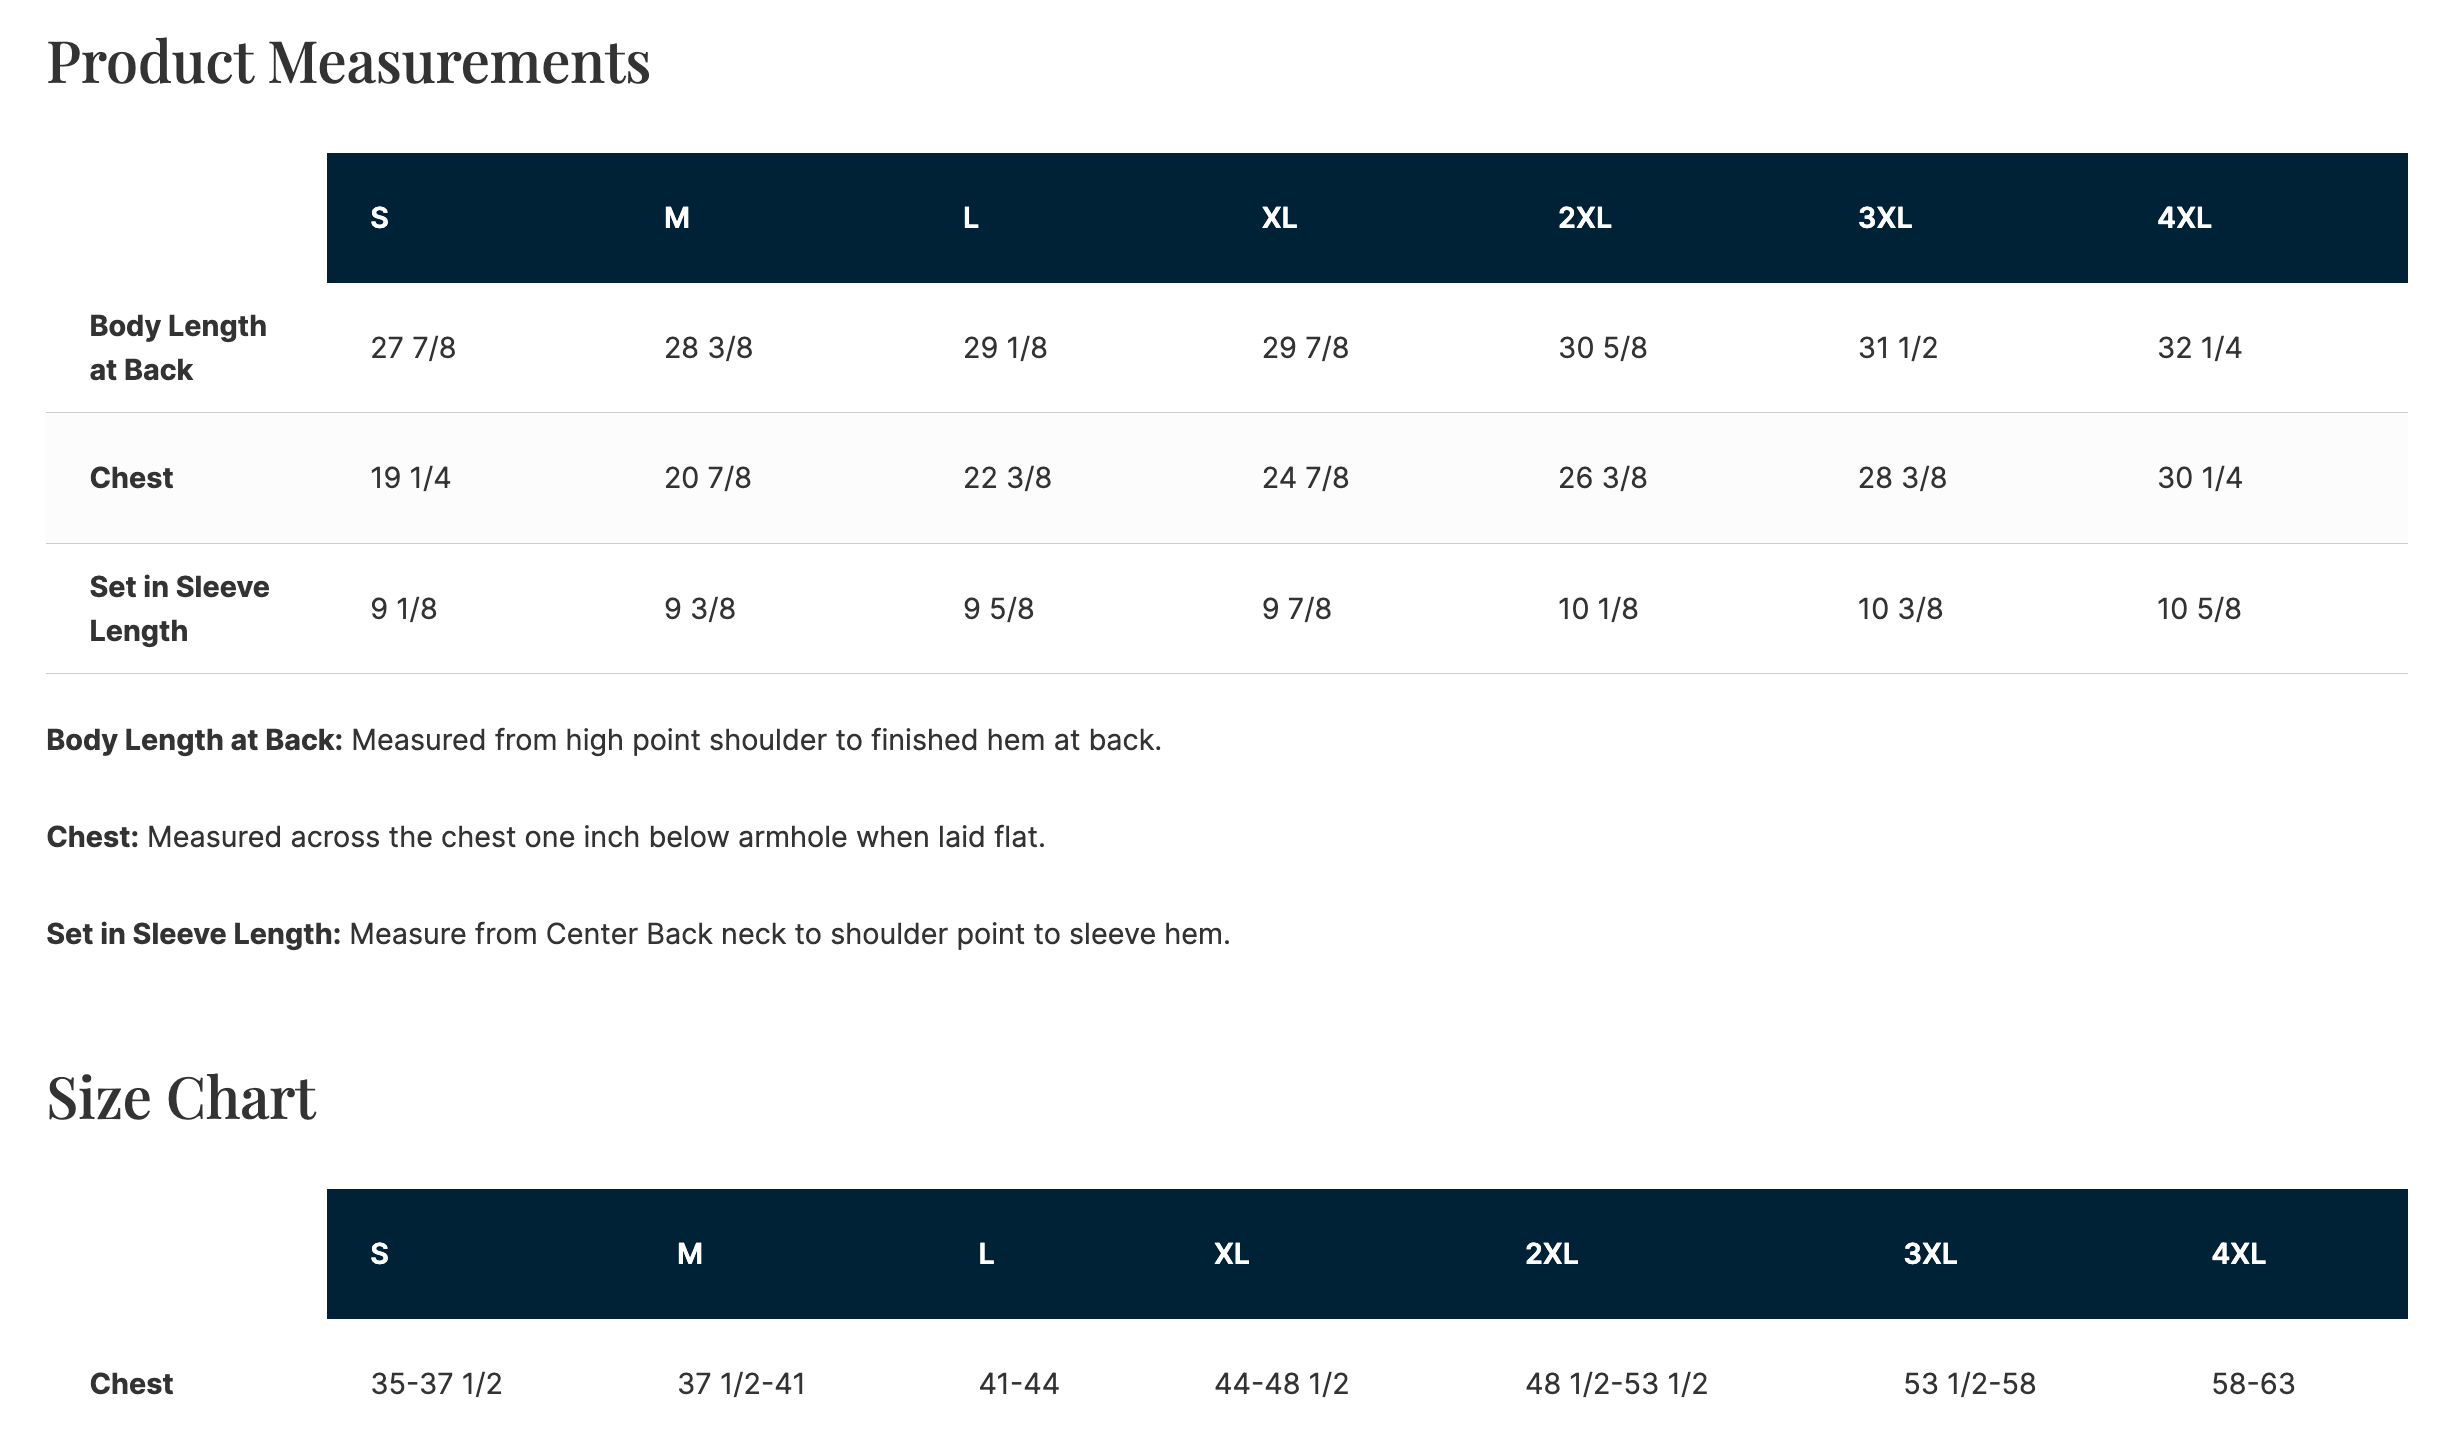Click the 35-37 1/2 chest size range

coord(436,1384)
